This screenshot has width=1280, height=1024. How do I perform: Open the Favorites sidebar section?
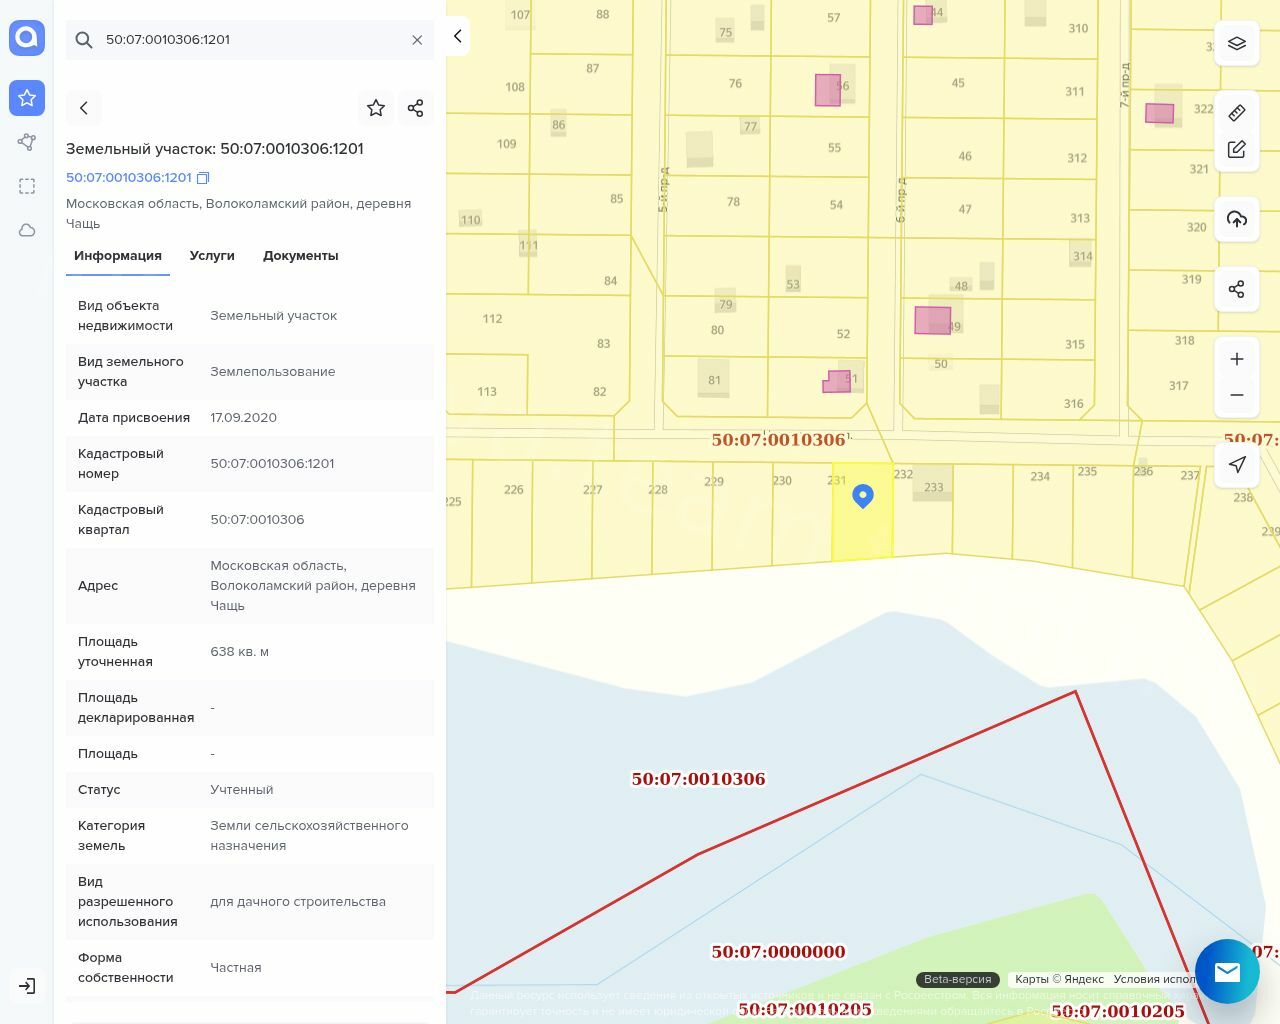(27, 98)
